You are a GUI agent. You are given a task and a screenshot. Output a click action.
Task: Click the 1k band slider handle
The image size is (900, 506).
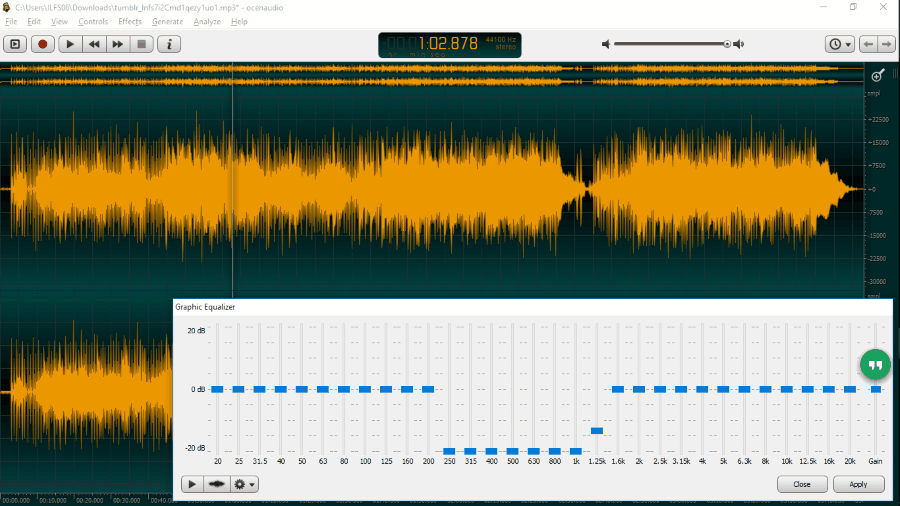point(576,451)
